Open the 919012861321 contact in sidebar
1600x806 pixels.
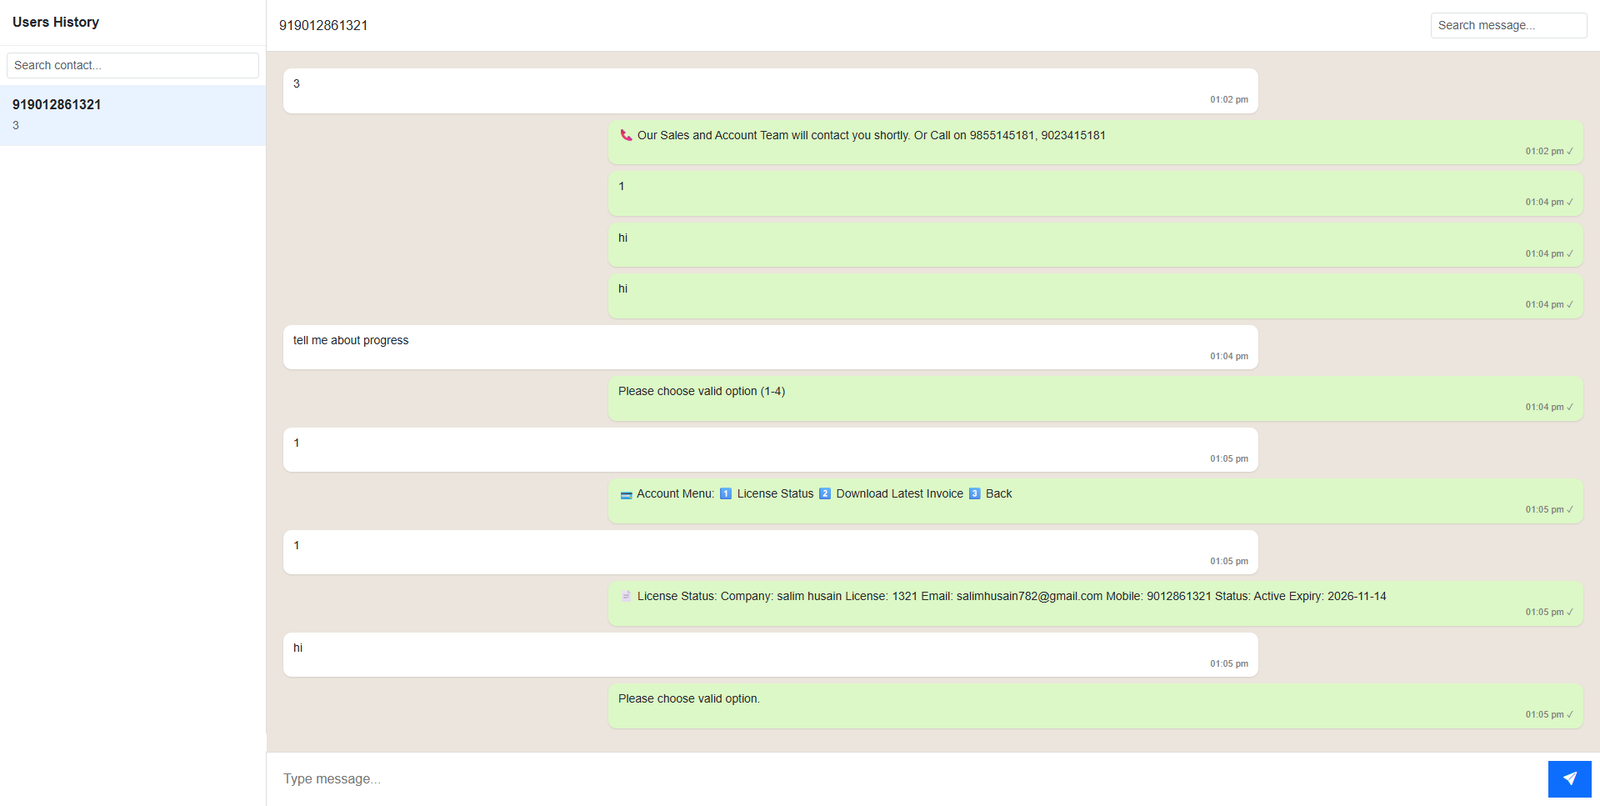pos(132,115)
